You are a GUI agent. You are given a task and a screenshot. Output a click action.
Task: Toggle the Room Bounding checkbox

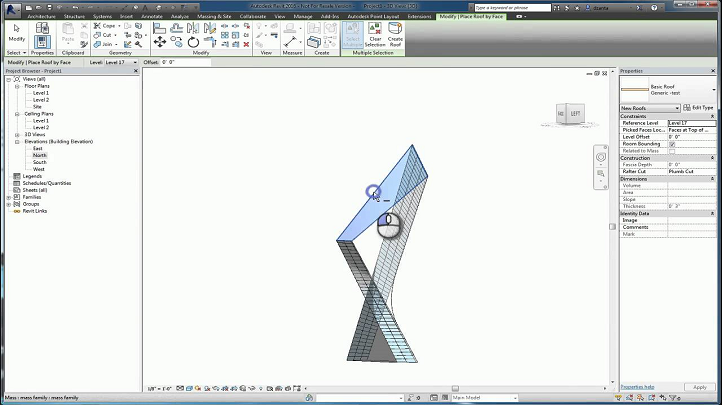[x=672, y=144]
